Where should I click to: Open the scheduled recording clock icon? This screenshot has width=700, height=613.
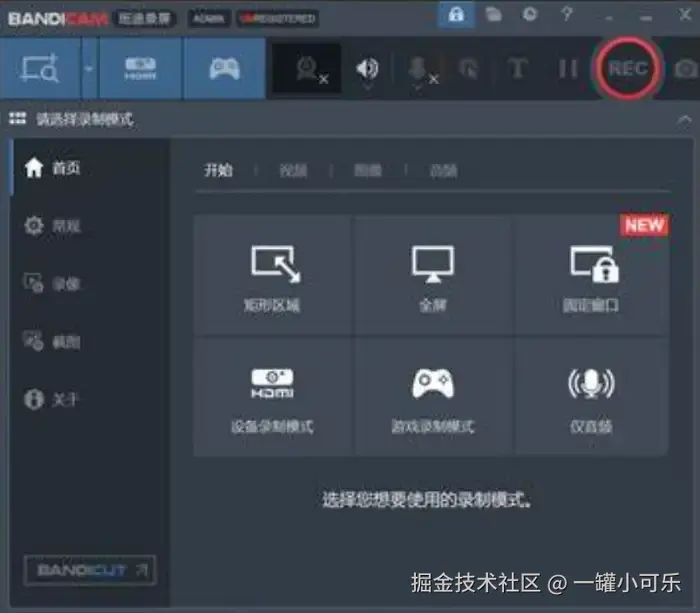530,14
